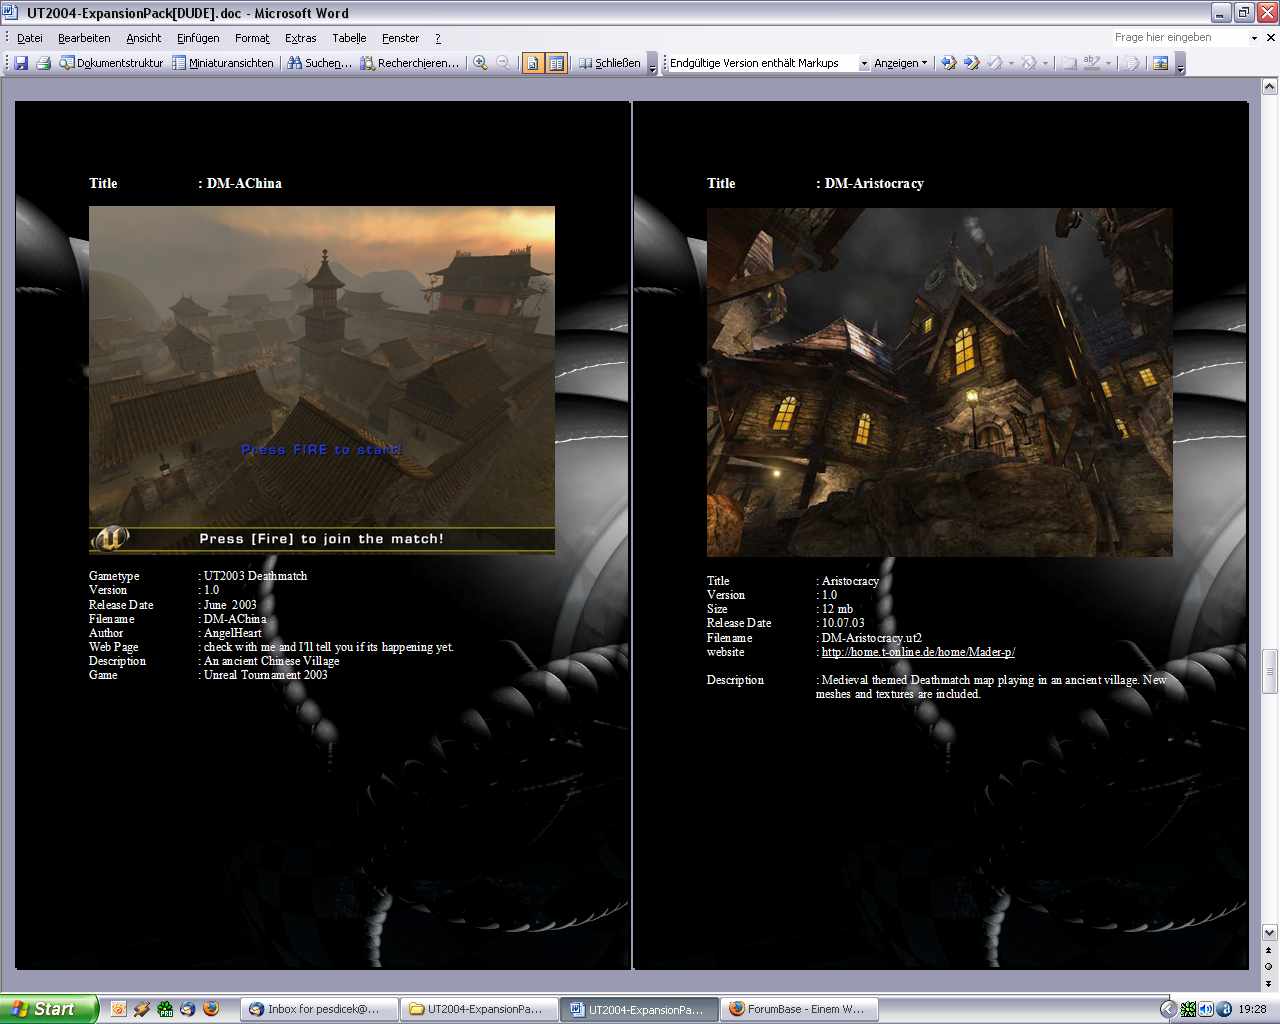Open the help question box dropdown arrow
This screenshot has width=1280, height=1024.
pyautogui.click(x=1254, y=37)
